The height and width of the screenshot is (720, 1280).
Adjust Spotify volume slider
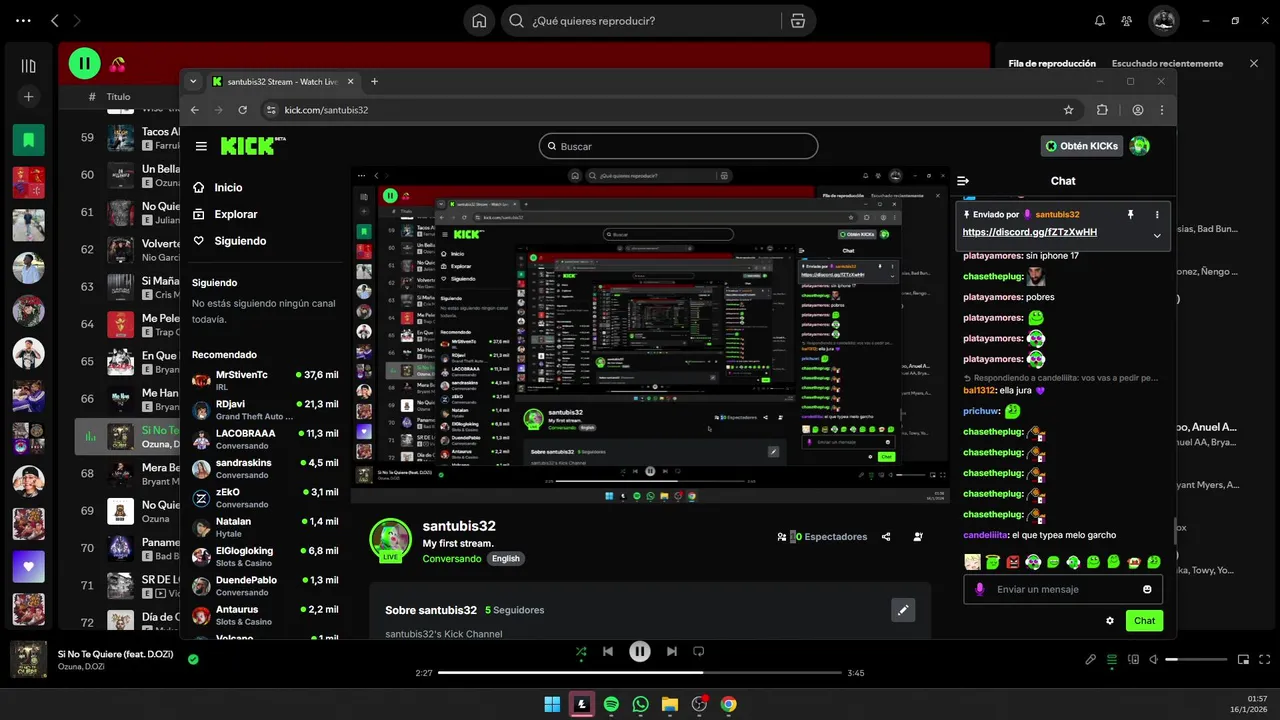click(1196, 660)
